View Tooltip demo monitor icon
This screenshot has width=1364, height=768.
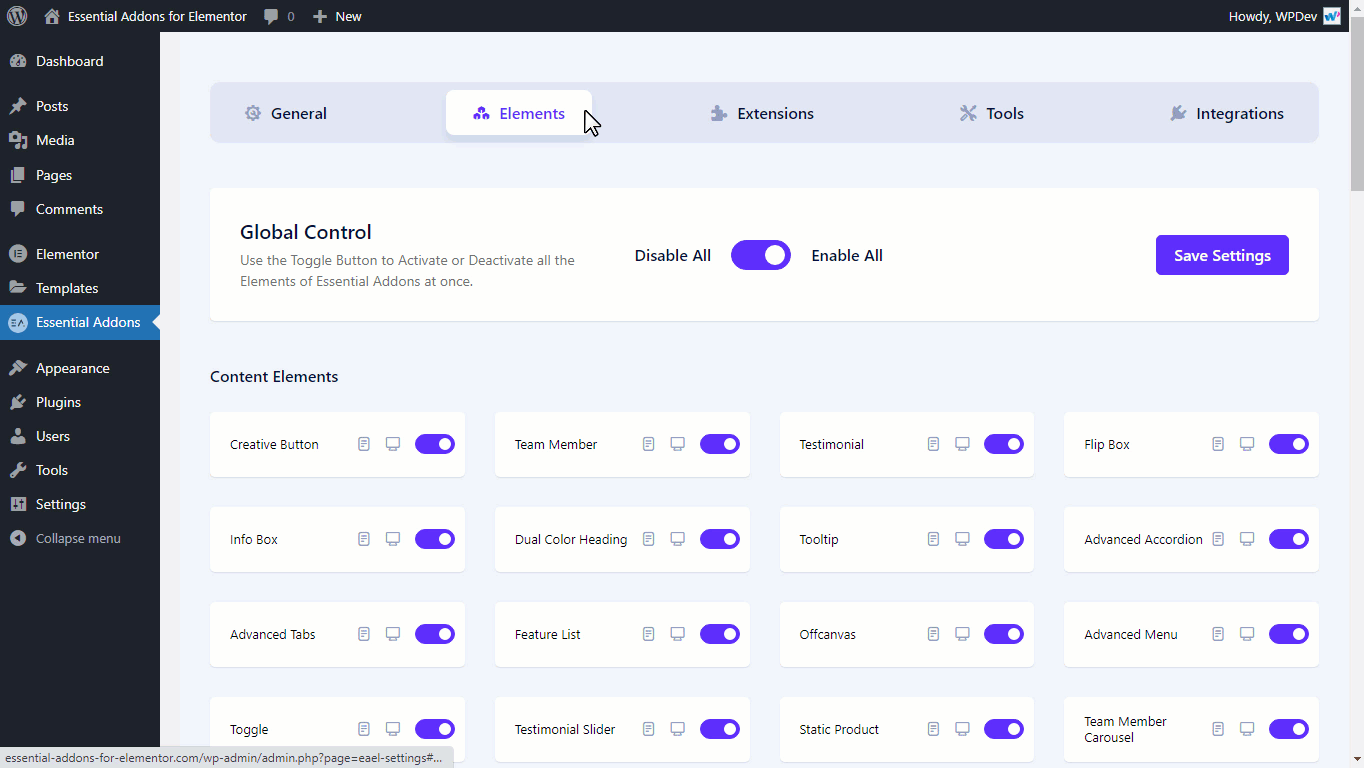point(962,539)
